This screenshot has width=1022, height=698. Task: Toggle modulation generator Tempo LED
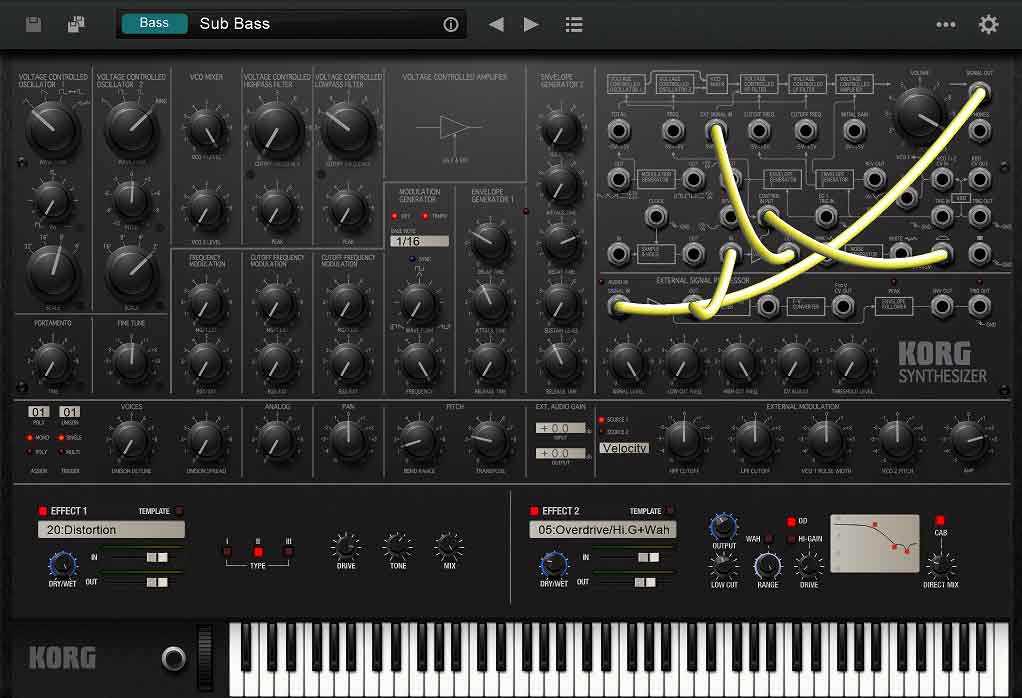coord(426,216)
